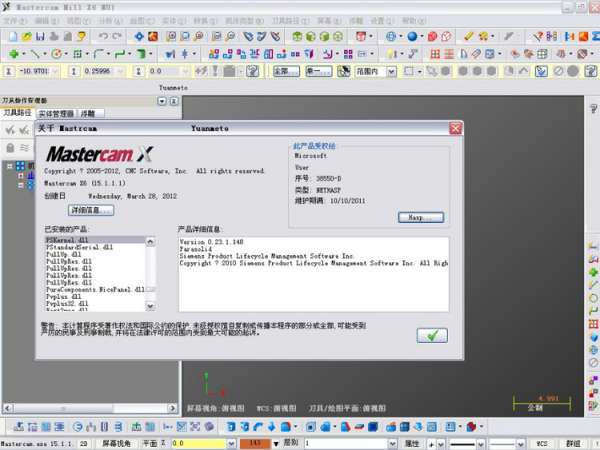Click the 全部 select-all button
Image resolution: width=600 pixels, height=450 pixels.
coord(286,72)
